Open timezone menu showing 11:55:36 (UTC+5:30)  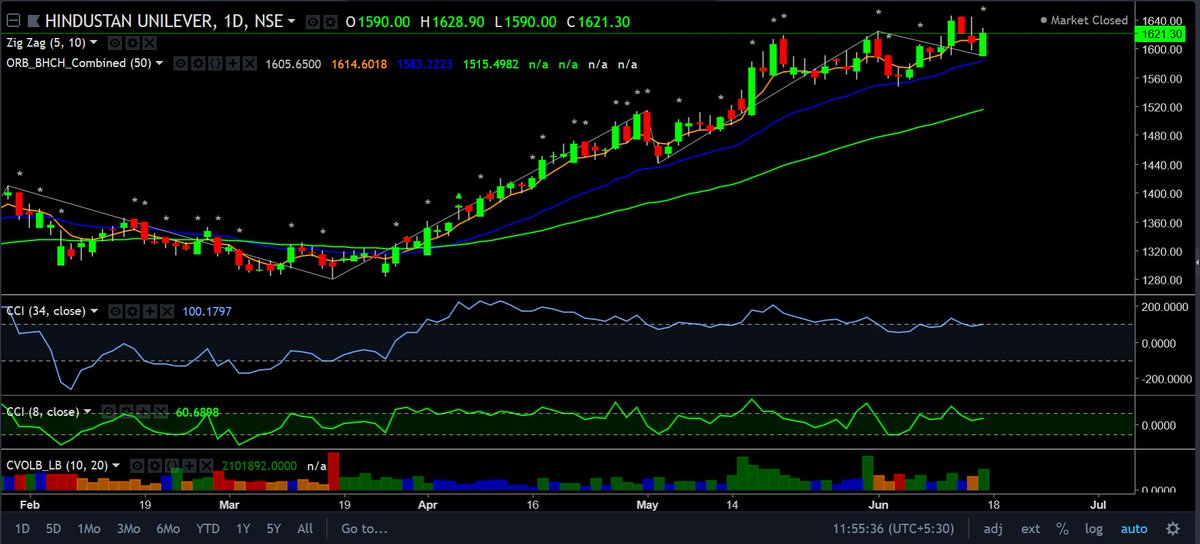pos(893,529)
